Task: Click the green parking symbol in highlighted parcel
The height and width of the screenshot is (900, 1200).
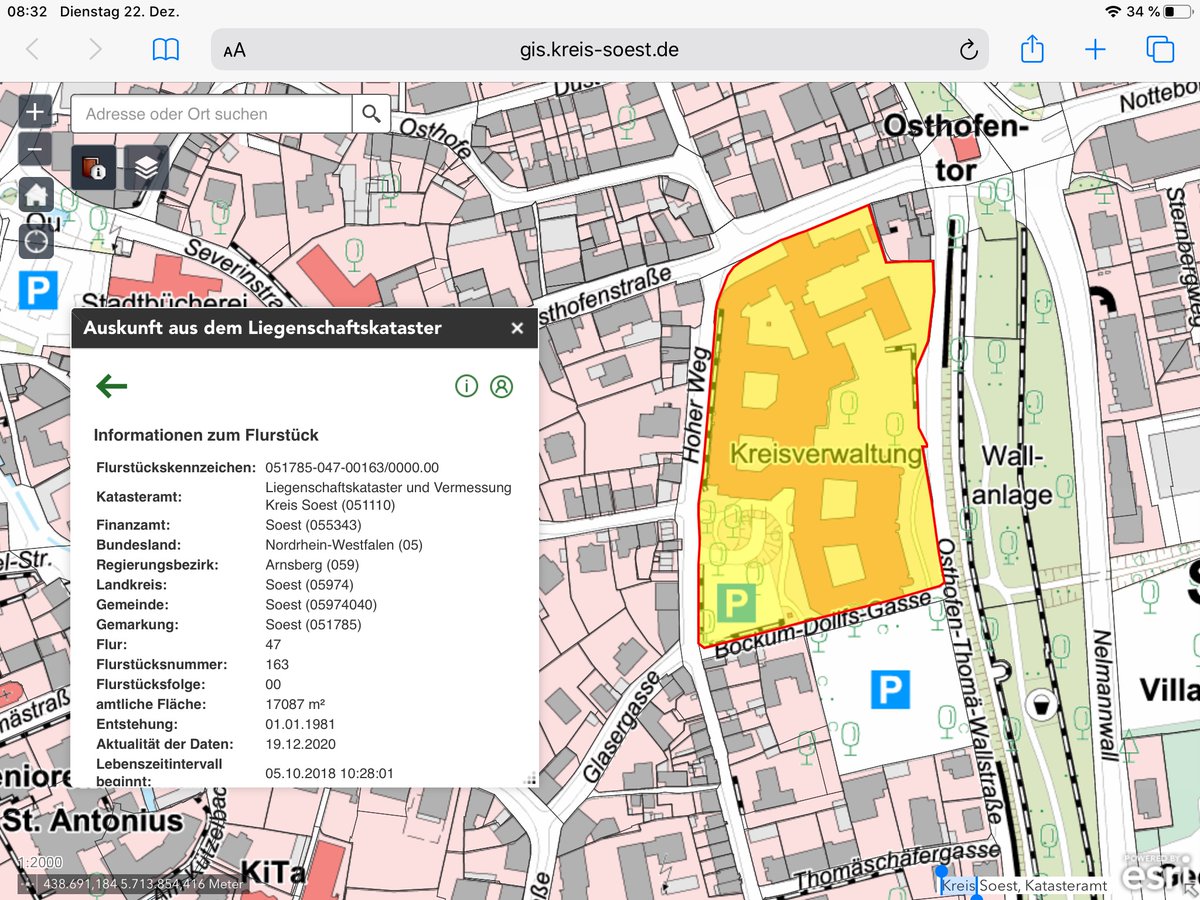Action: click(x=736, y=603)
